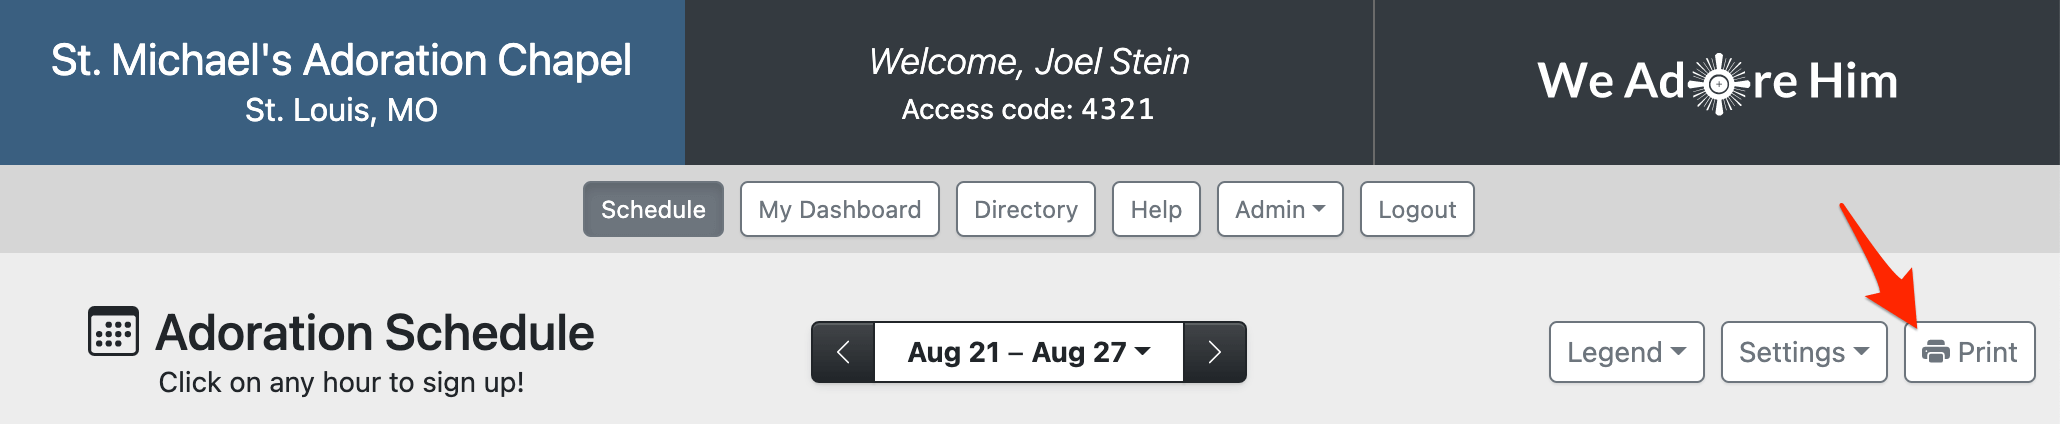Viewport: 2060px width, 424px height.
Task: Click the Welcome, Joel Stein text
Action: coord(1029,62)
